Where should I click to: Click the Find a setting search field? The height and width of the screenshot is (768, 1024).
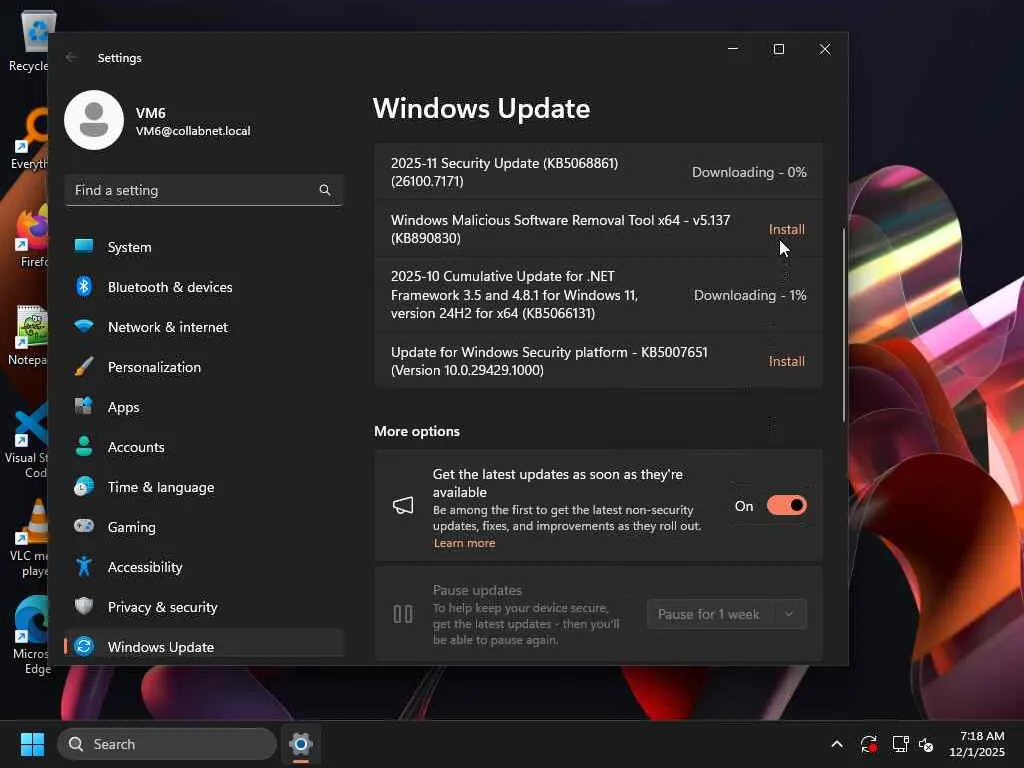[x=204, y=190]
